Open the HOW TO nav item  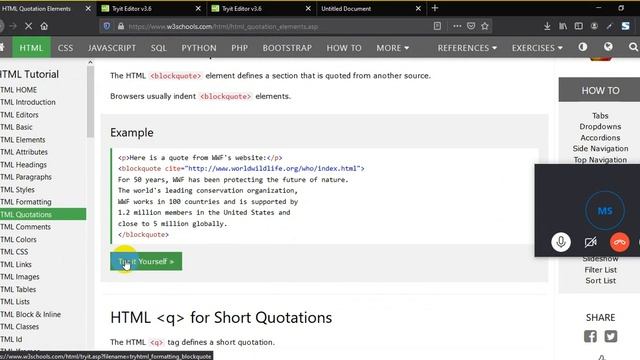pyautogui.click(x=344, y=48)
